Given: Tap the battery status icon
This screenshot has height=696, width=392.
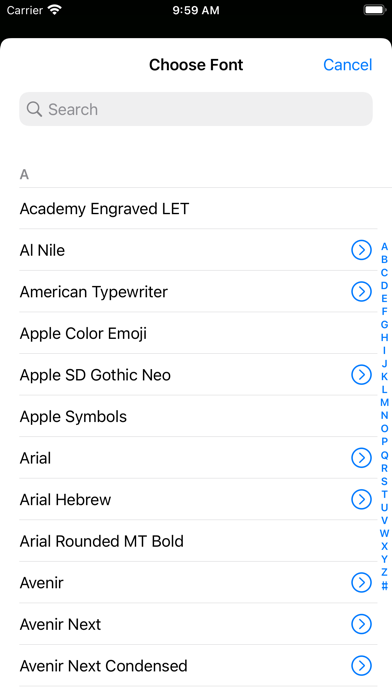Looking at the screenshot, I should (x=375, y=10).
